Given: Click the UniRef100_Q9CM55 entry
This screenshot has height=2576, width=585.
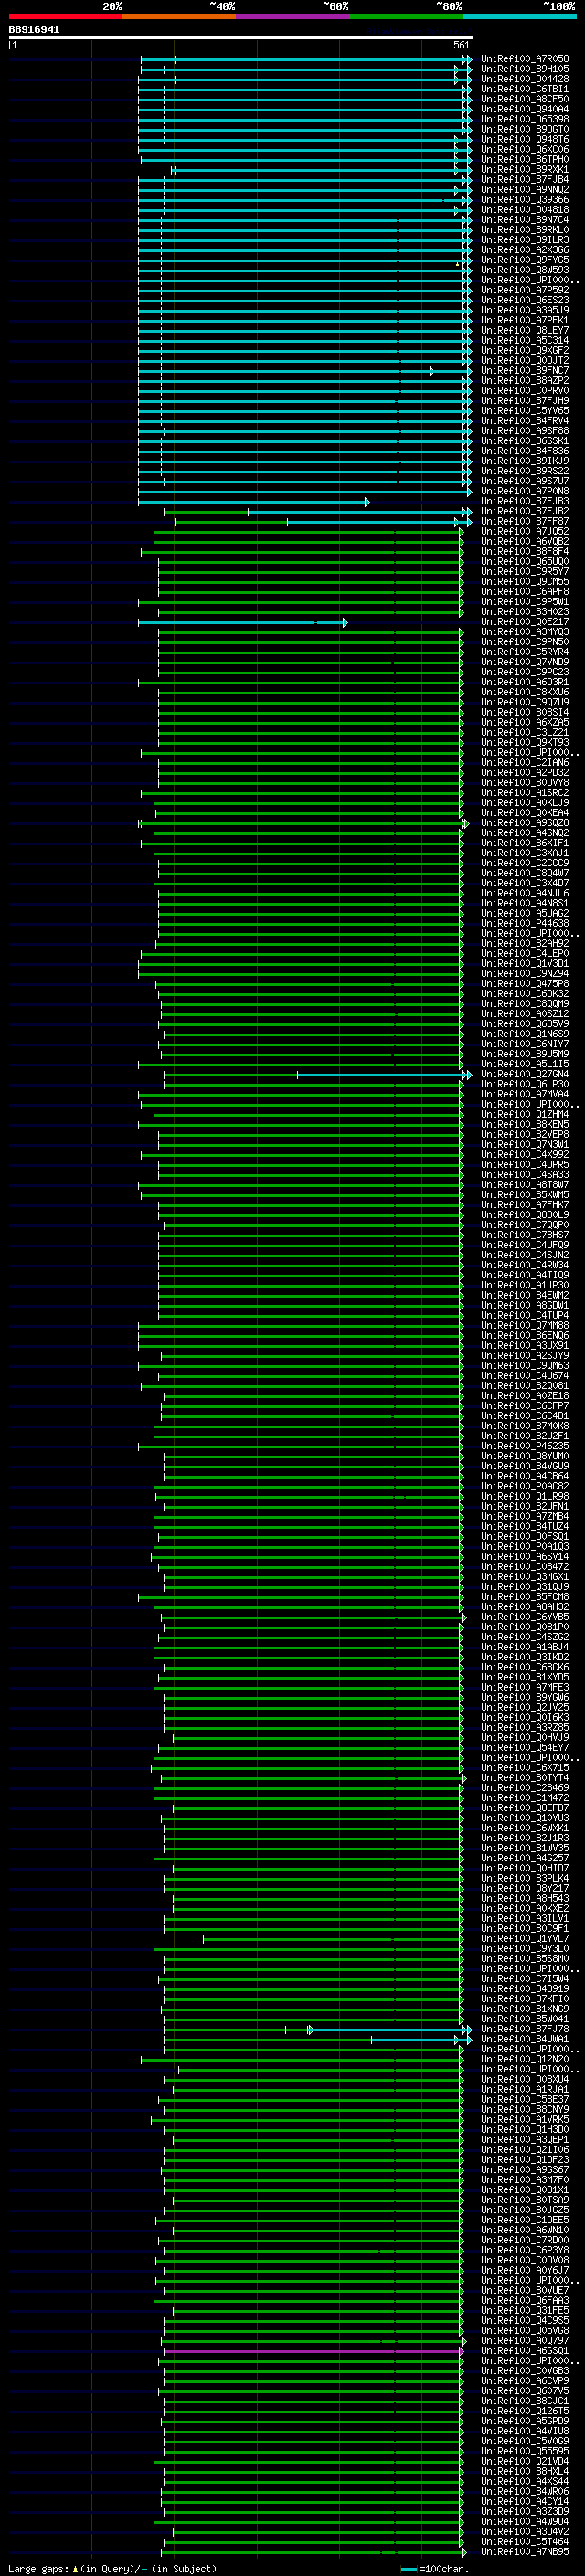Looking at the screenshot, I should [525, 581].
